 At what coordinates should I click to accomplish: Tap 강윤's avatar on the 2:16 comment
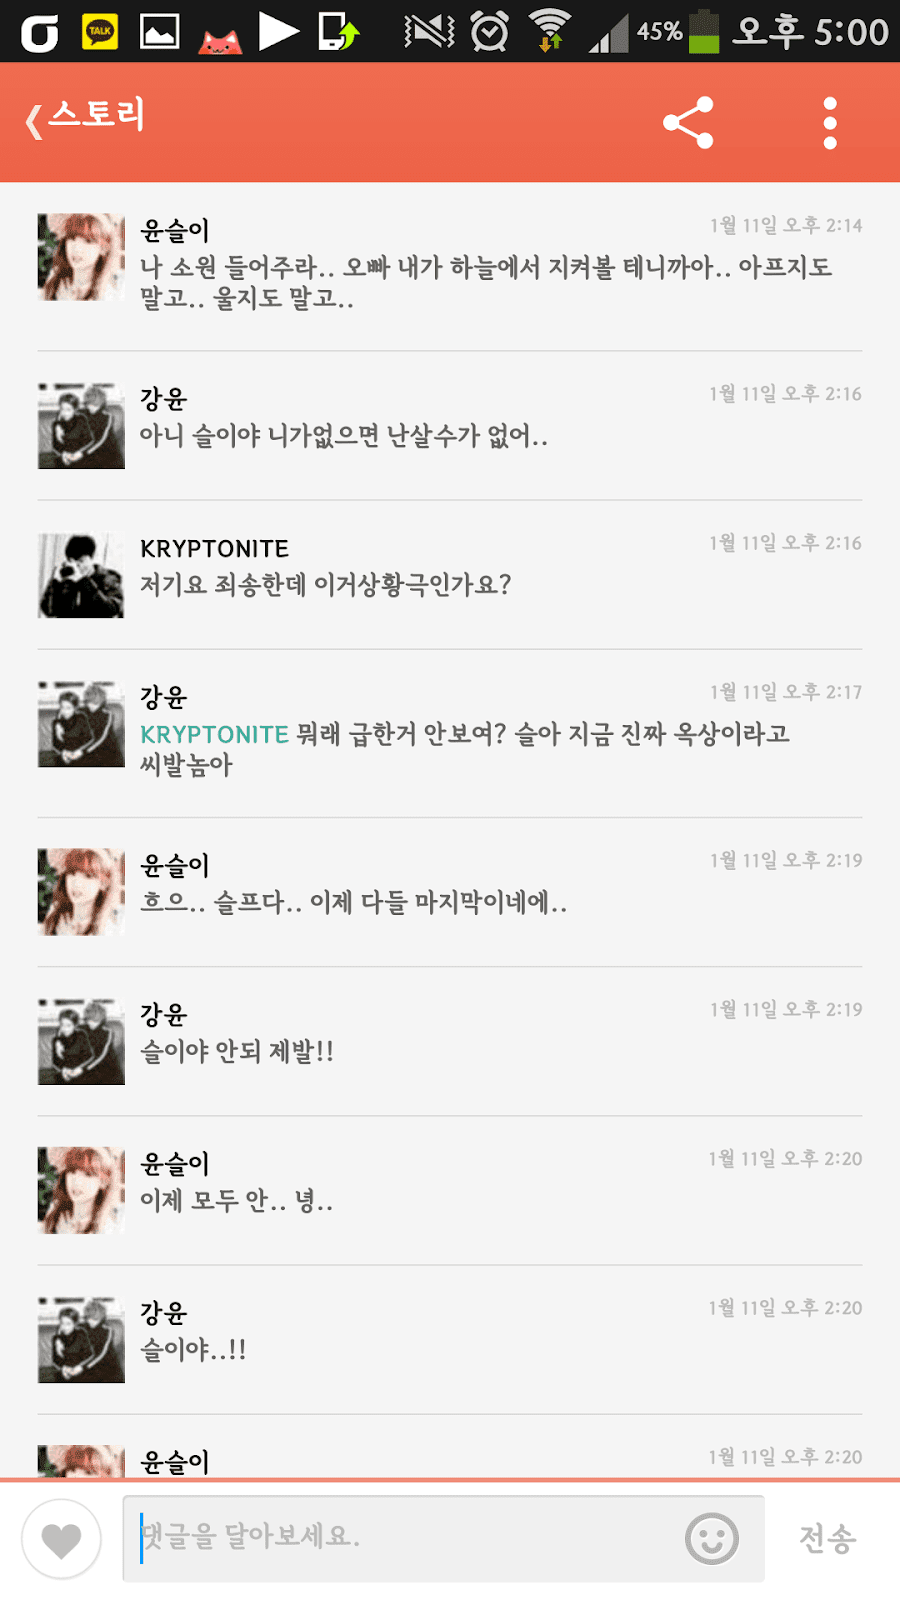pyautogui.click(x=81, y=426)
